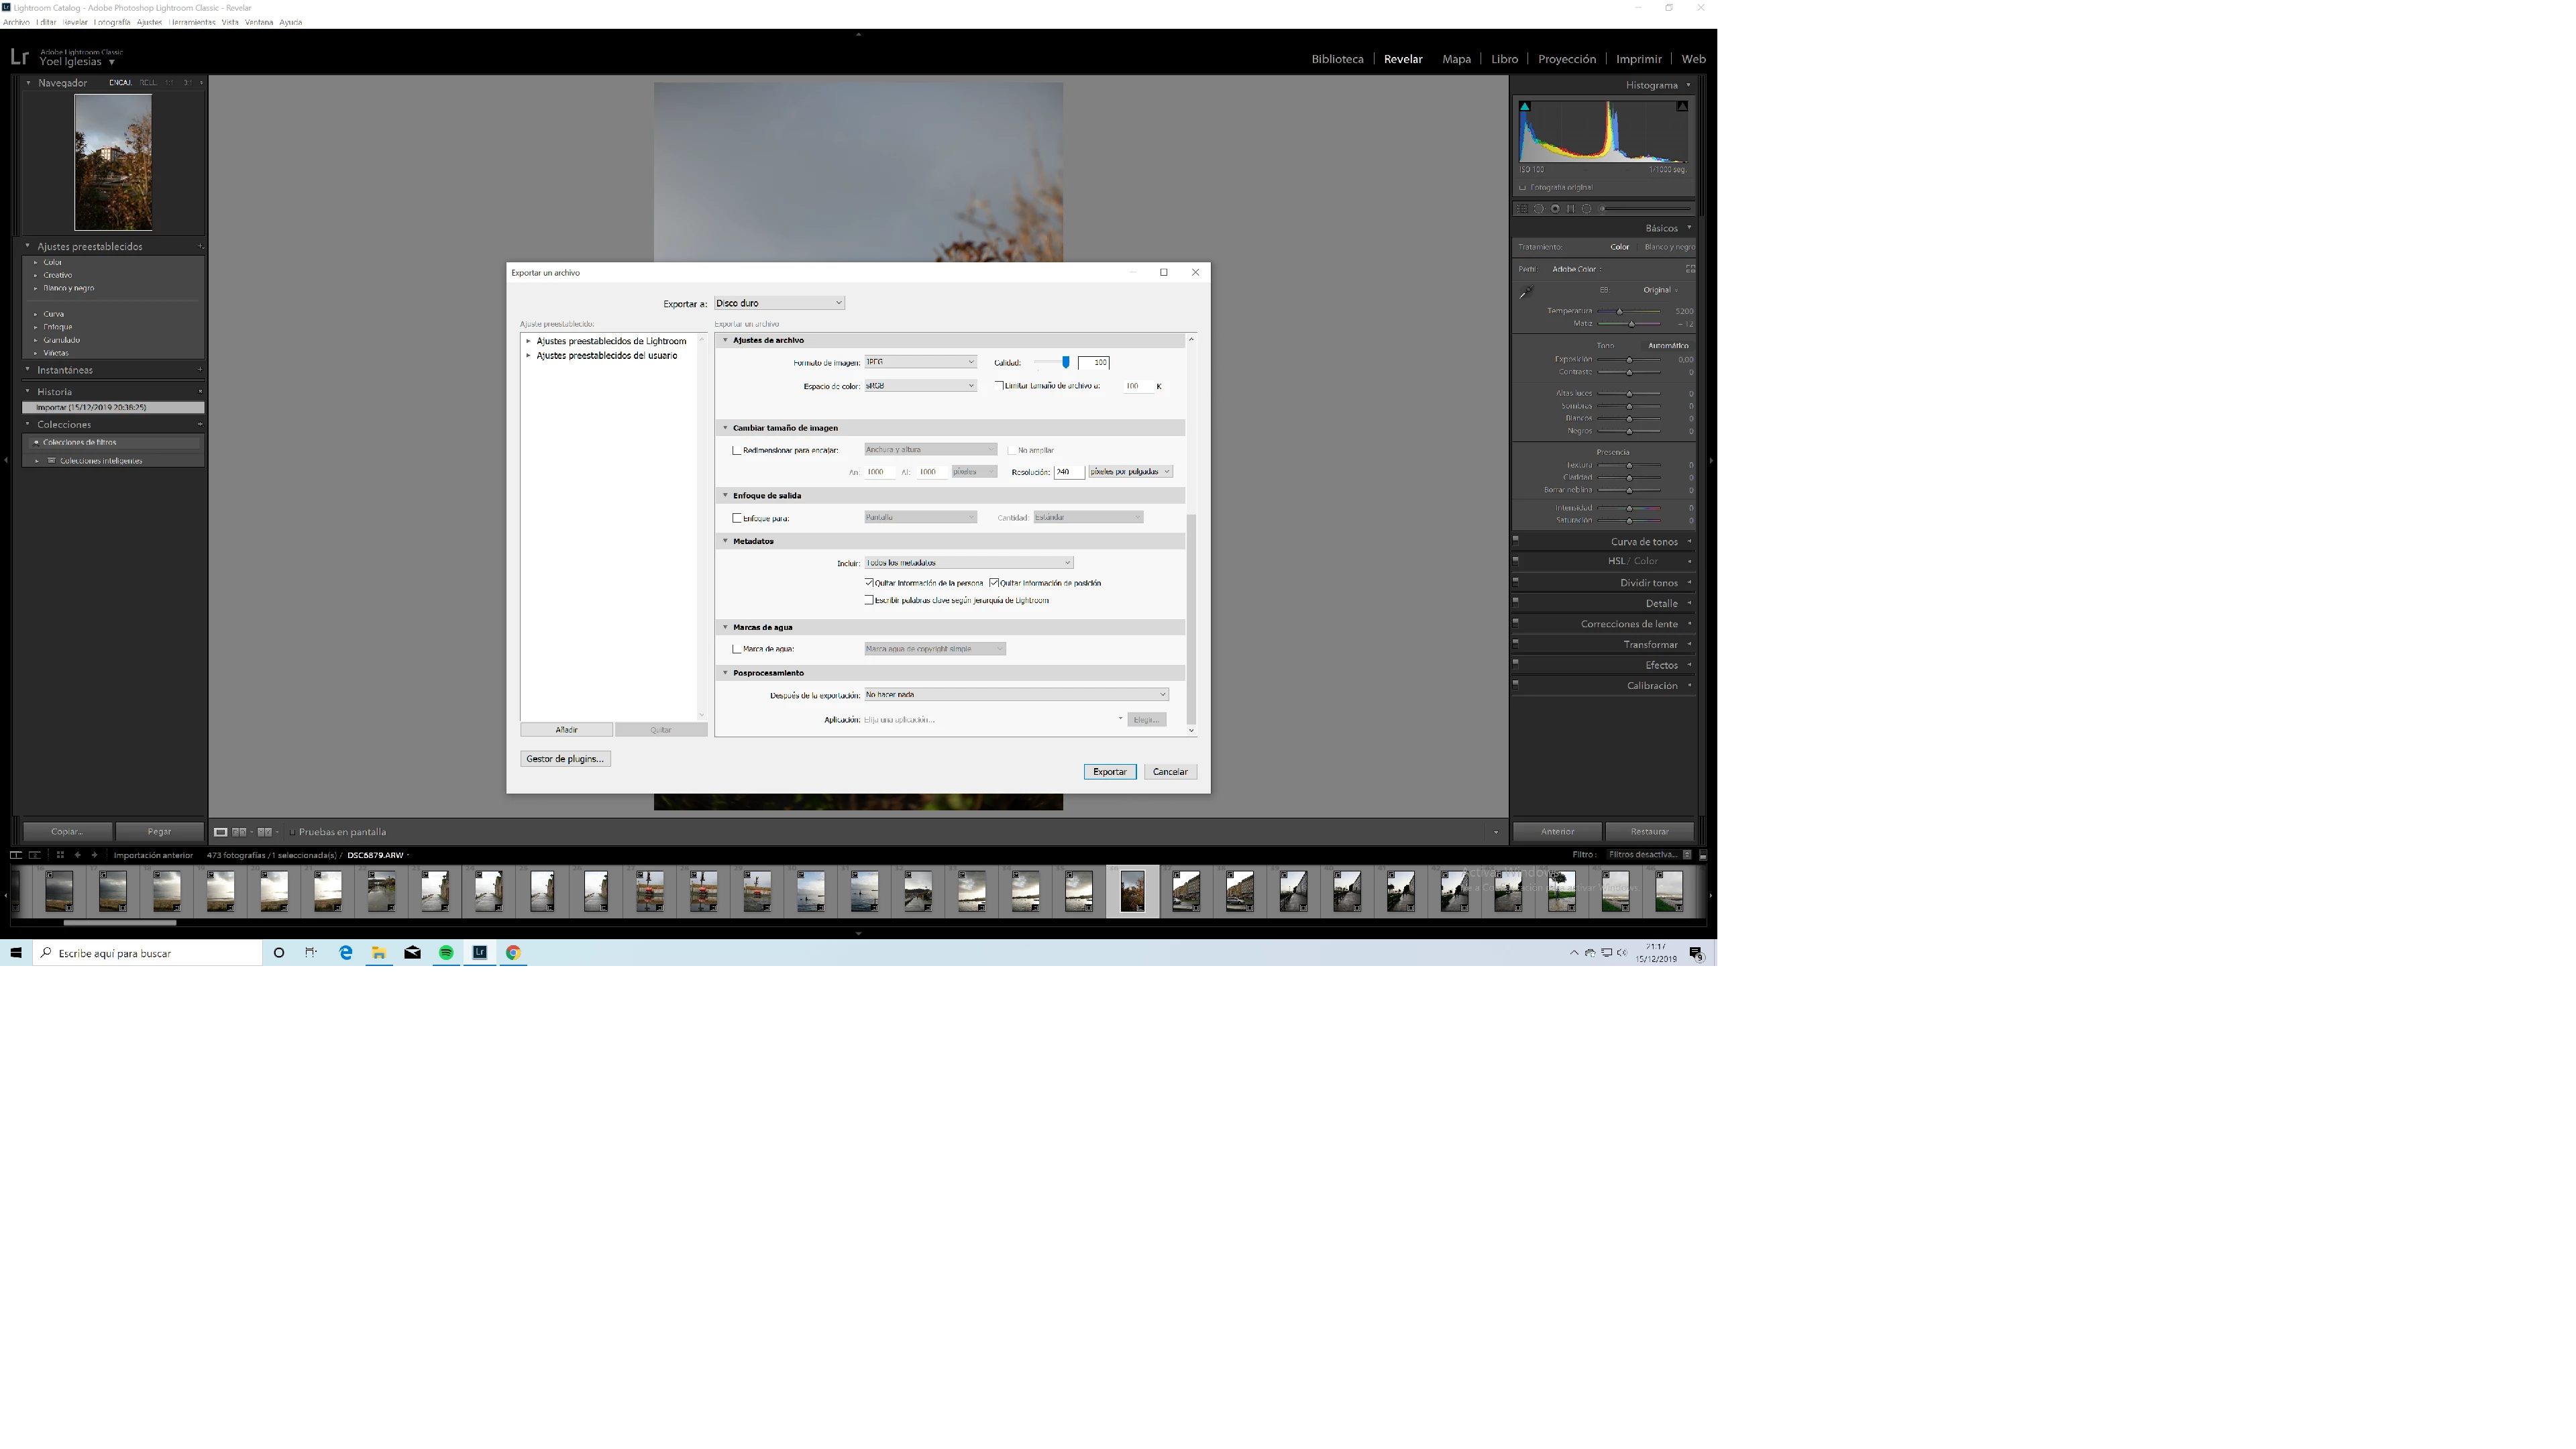
Task: Check Redimensionar para encajar option
Action: tap(738, 450)
